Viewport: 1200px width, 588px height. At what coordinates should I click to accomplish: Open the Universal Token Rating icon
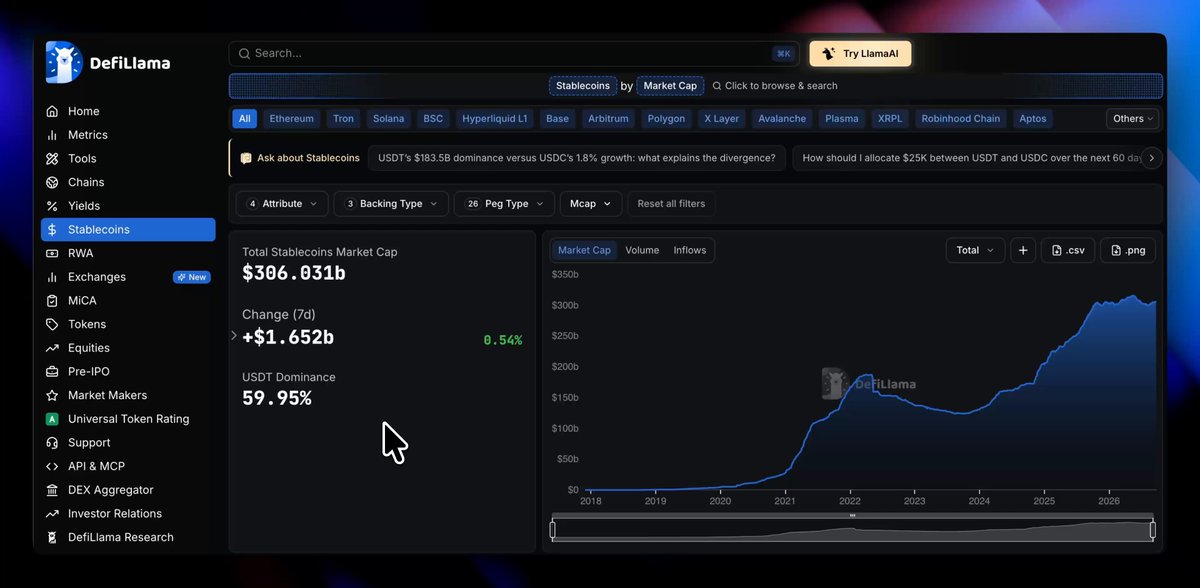[52, 419]
